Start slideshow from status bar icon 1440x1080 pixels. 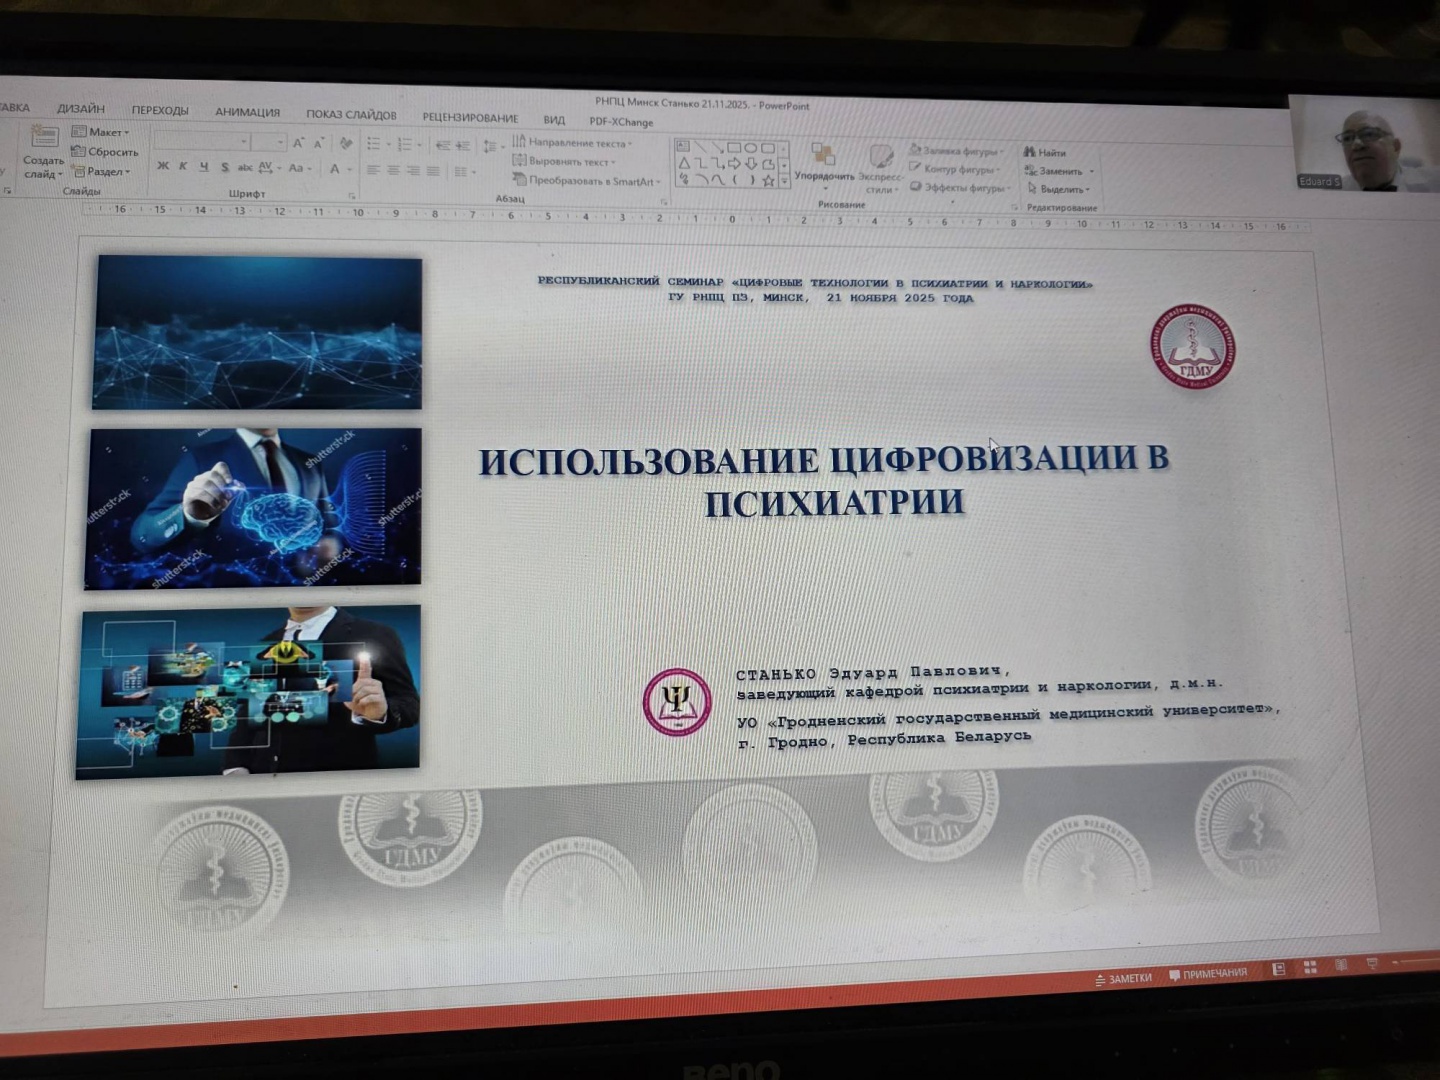pos(1372,964)
